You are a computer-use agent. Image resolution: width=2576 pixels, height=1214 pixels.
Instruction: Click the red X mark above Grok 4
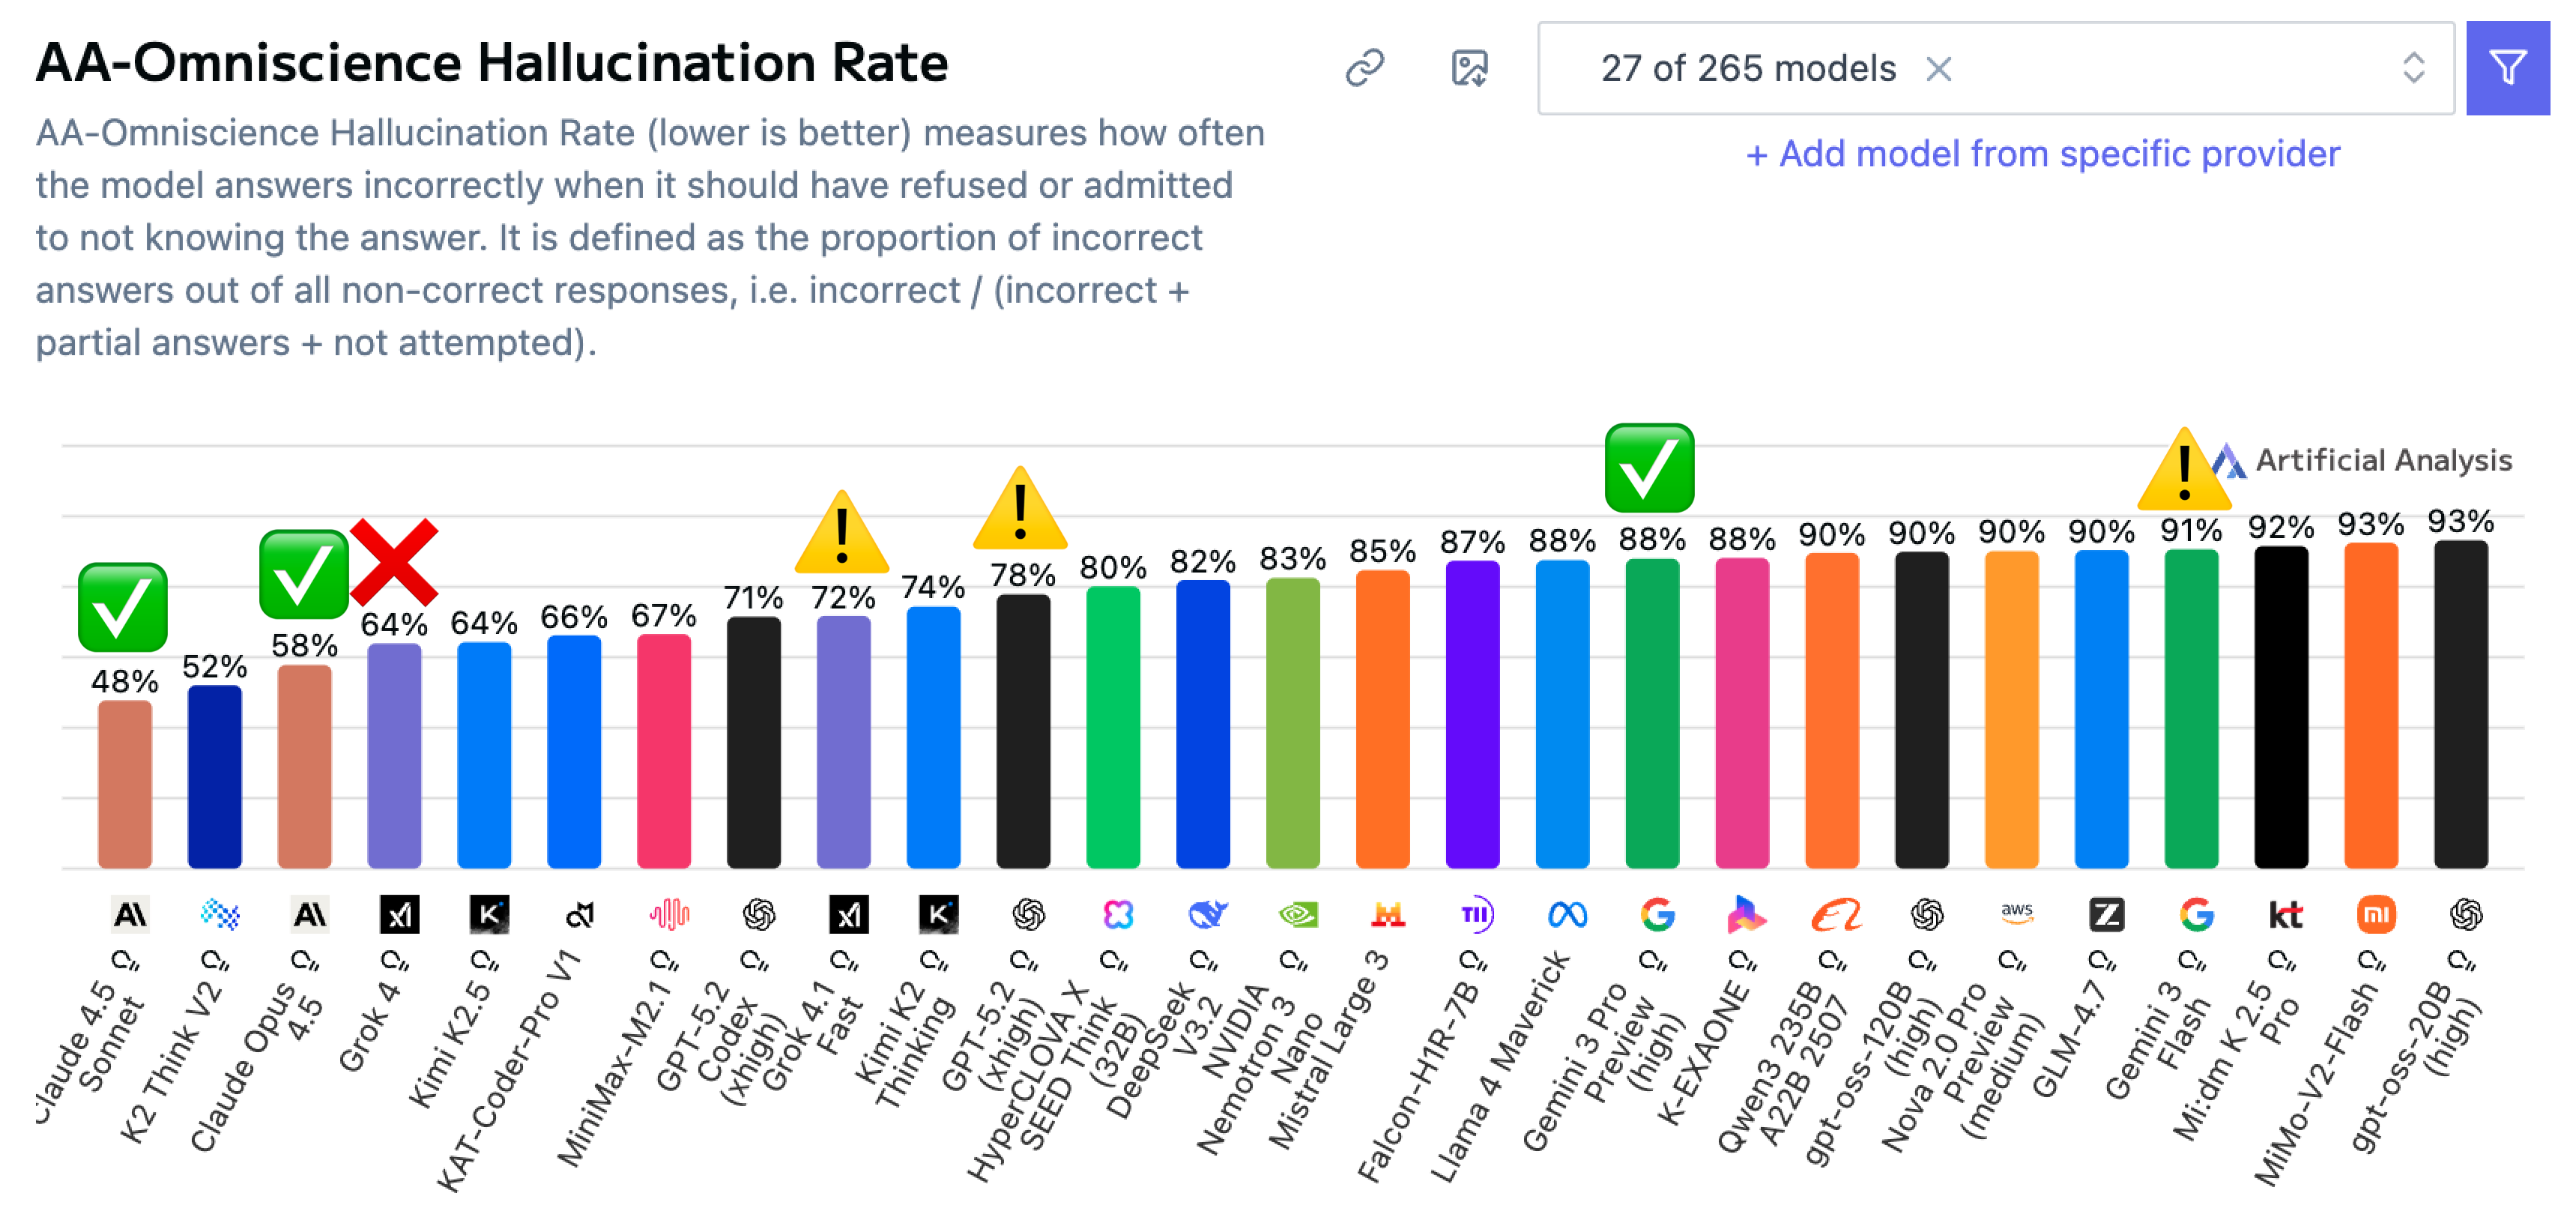(x=394, y=561)
